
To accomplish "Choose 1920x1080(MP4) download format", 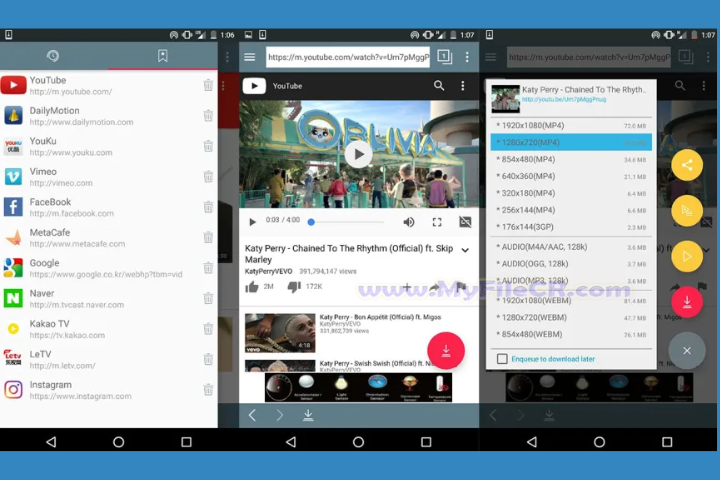I will pos(571,125).
